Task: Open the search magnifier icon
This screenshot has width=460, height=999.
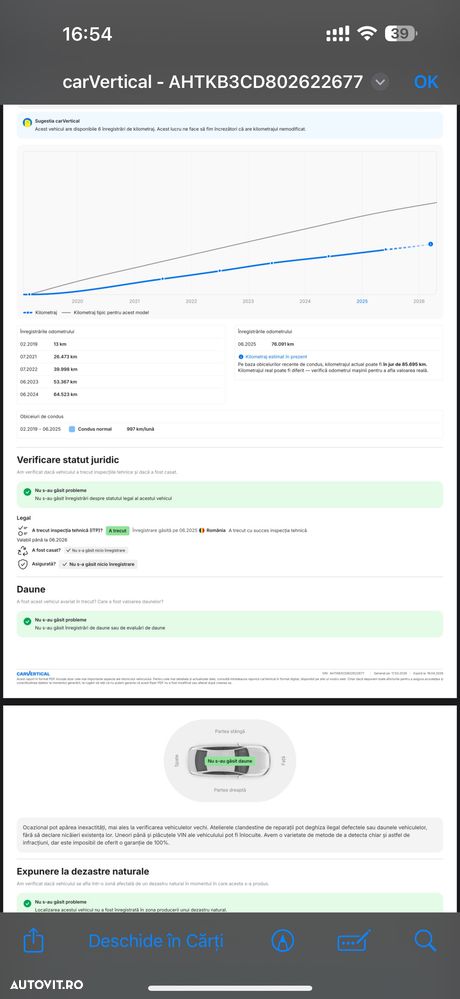Action: click(x=424, y=940)
